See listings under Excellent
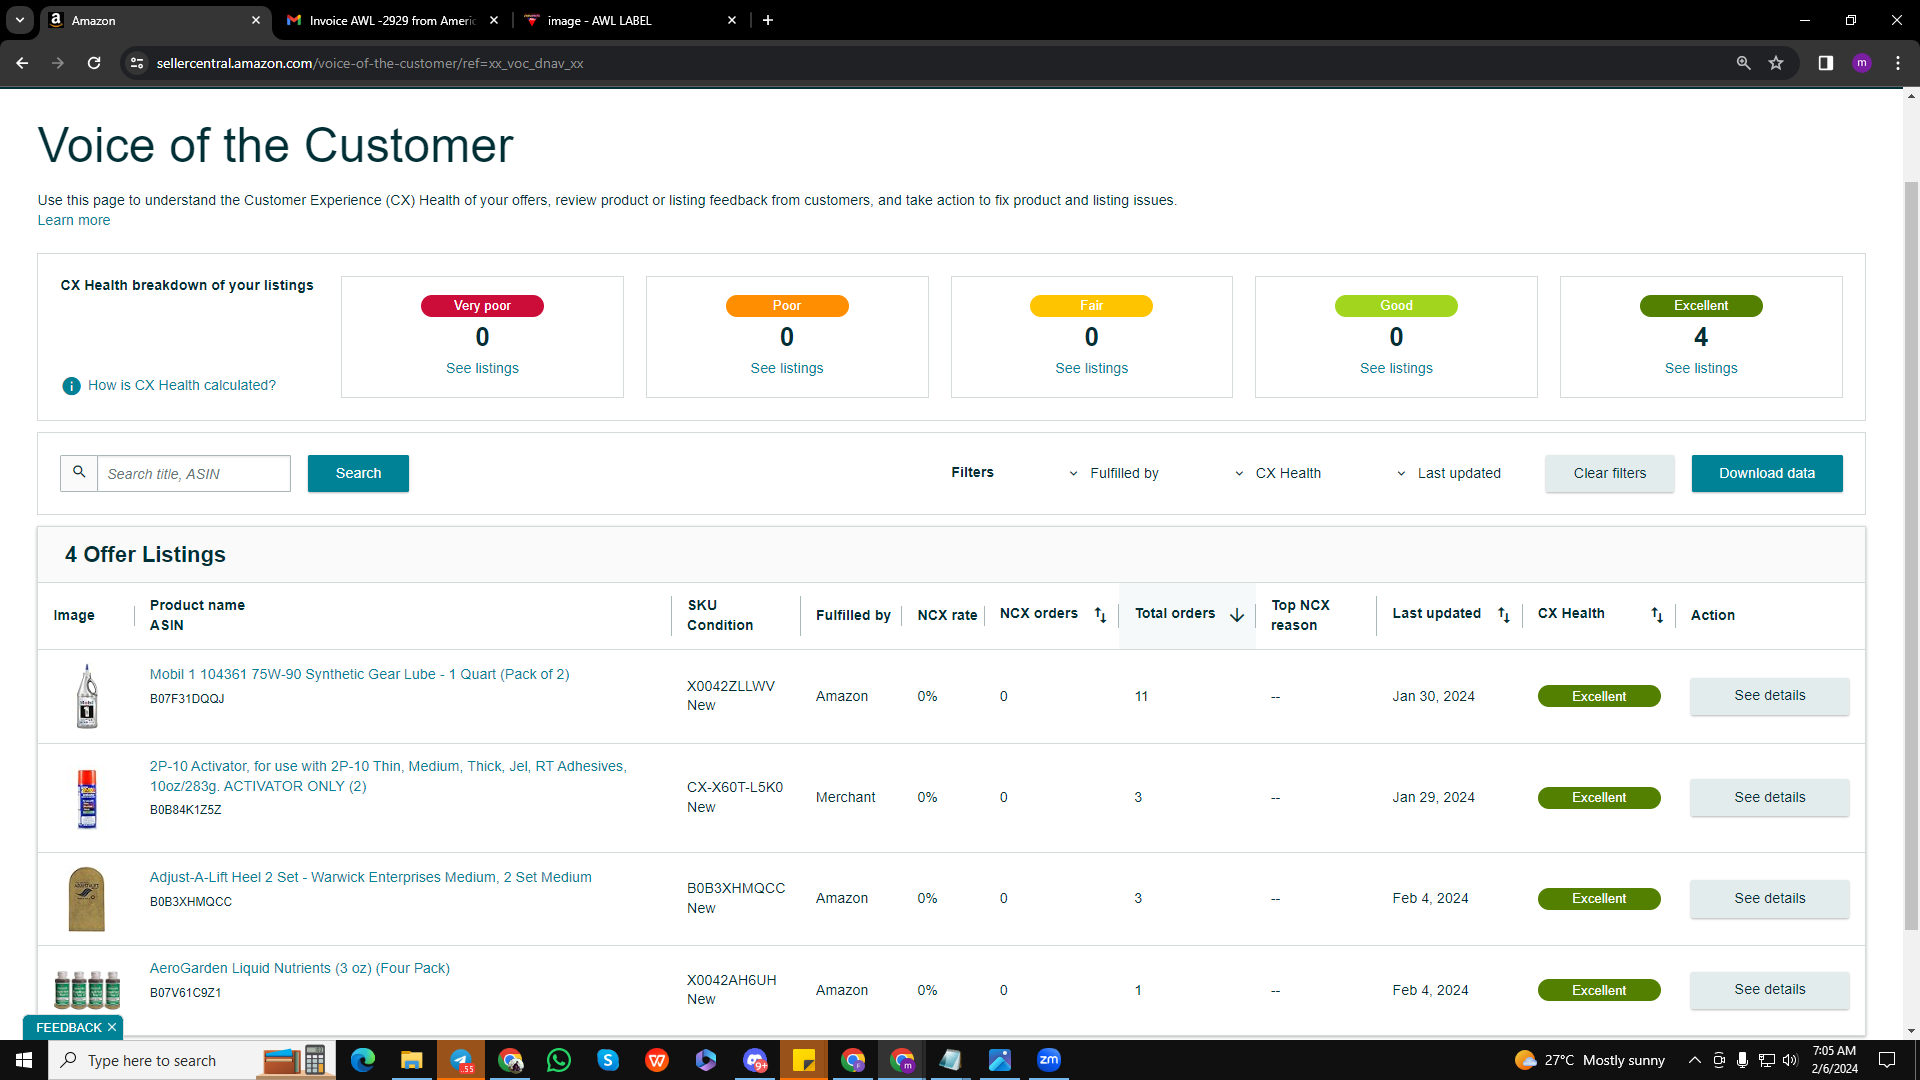Image resolution: width=1920 pixels, height=1080 pixels. click(1701, 368)
